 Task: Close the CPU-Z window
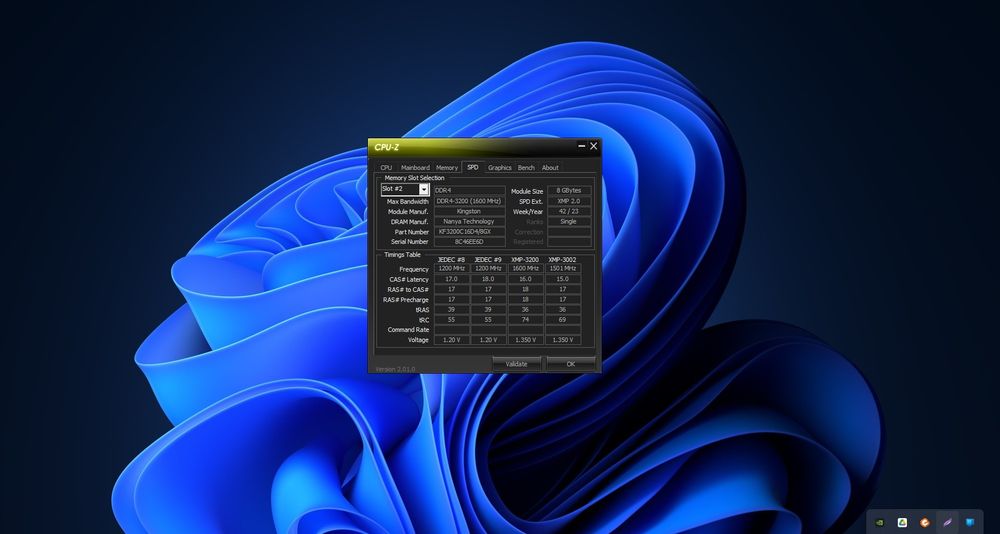click(594, 146)
